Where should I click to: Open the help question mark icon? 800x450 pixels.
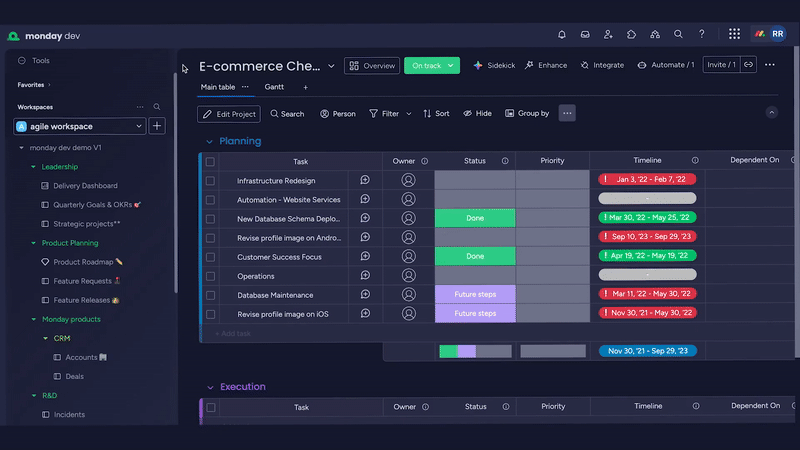[702, 34]
